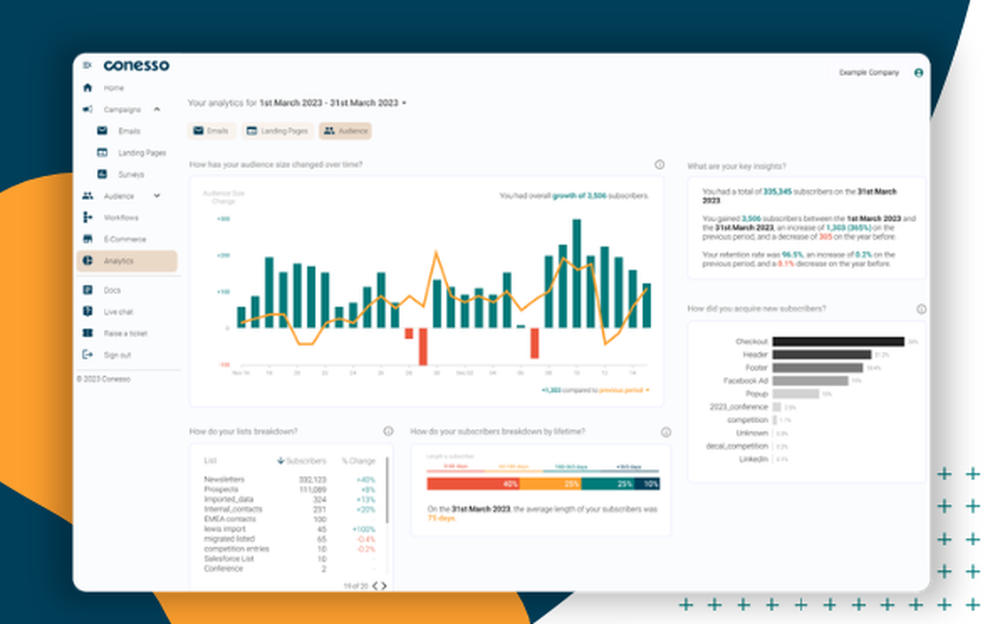Switch to the Emails analytics tab
The width and height of the screenshot is (1000, 624).
point(211,131)
